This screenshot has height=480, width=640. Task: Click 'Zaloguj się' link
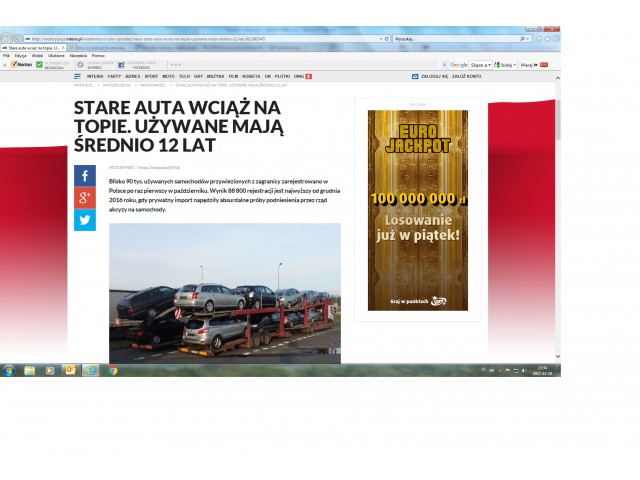click(434, 76)
